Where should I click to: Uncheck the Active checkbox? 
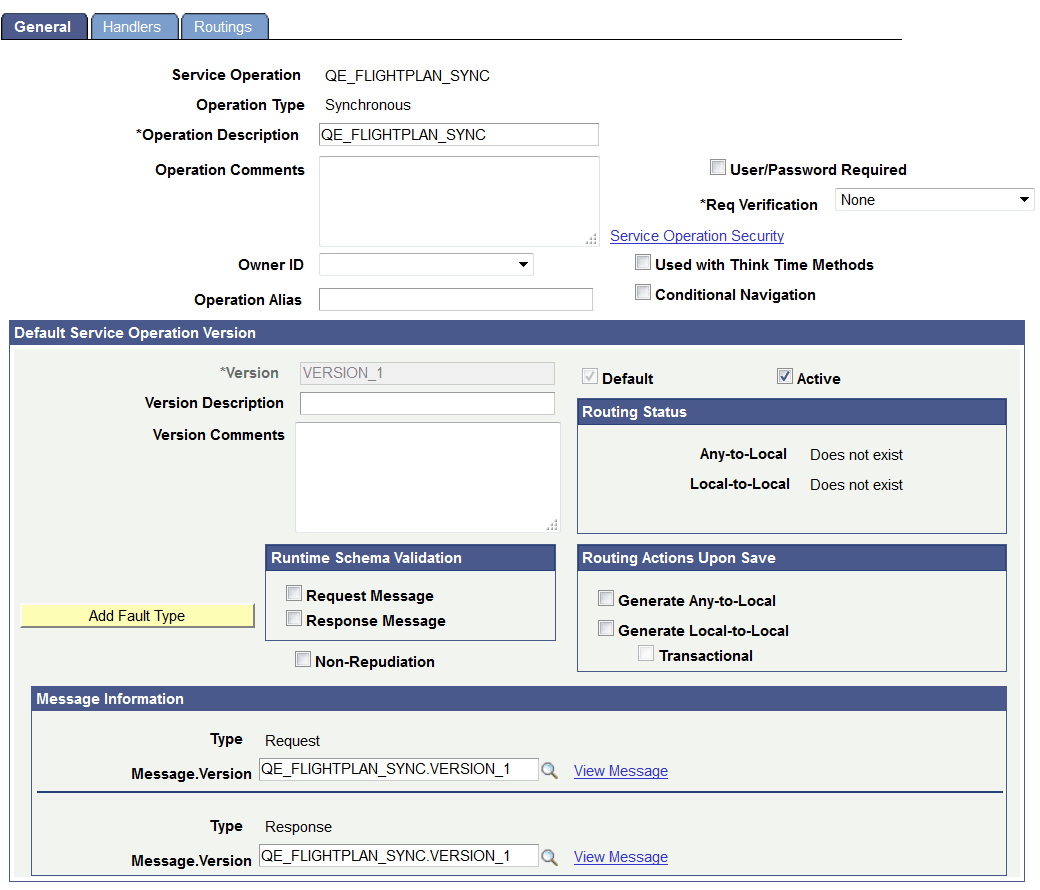(785, 376)
